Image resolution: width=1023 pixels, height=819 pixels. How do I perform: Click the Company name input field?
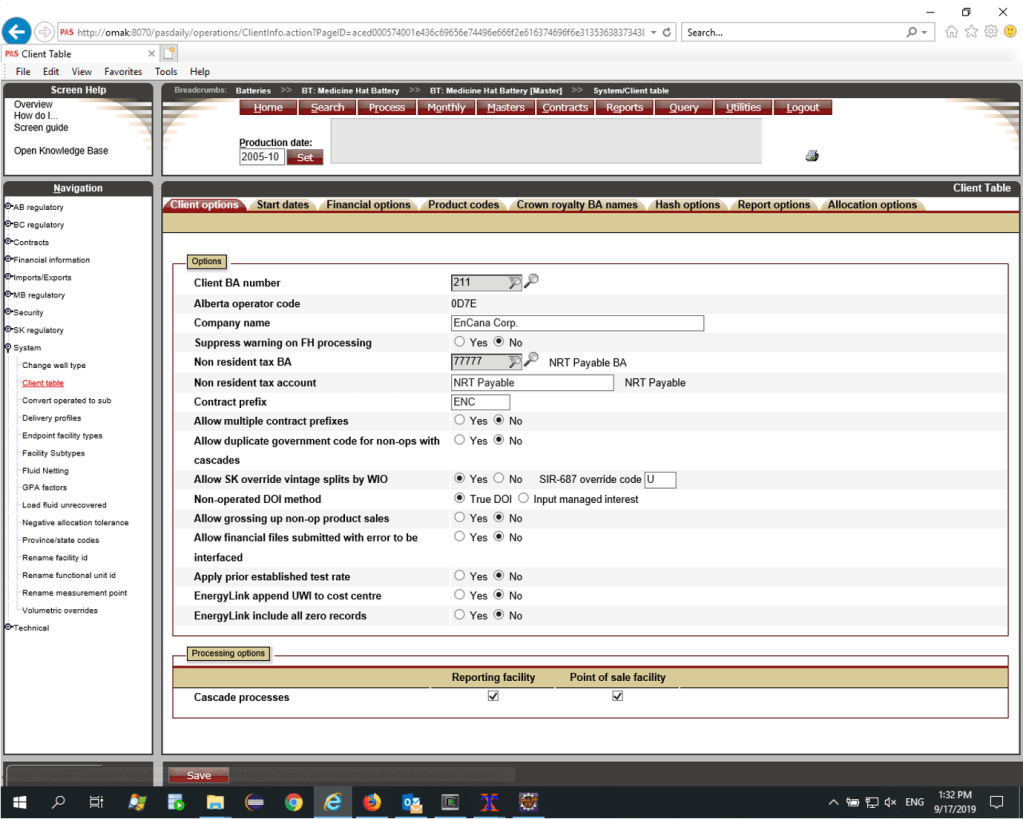(x=577, y=323)
